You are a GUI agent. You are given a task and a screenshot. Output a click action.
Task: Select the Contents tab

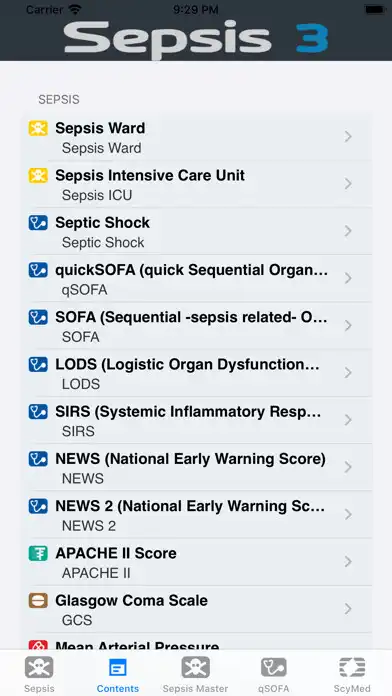click(118, 675)
